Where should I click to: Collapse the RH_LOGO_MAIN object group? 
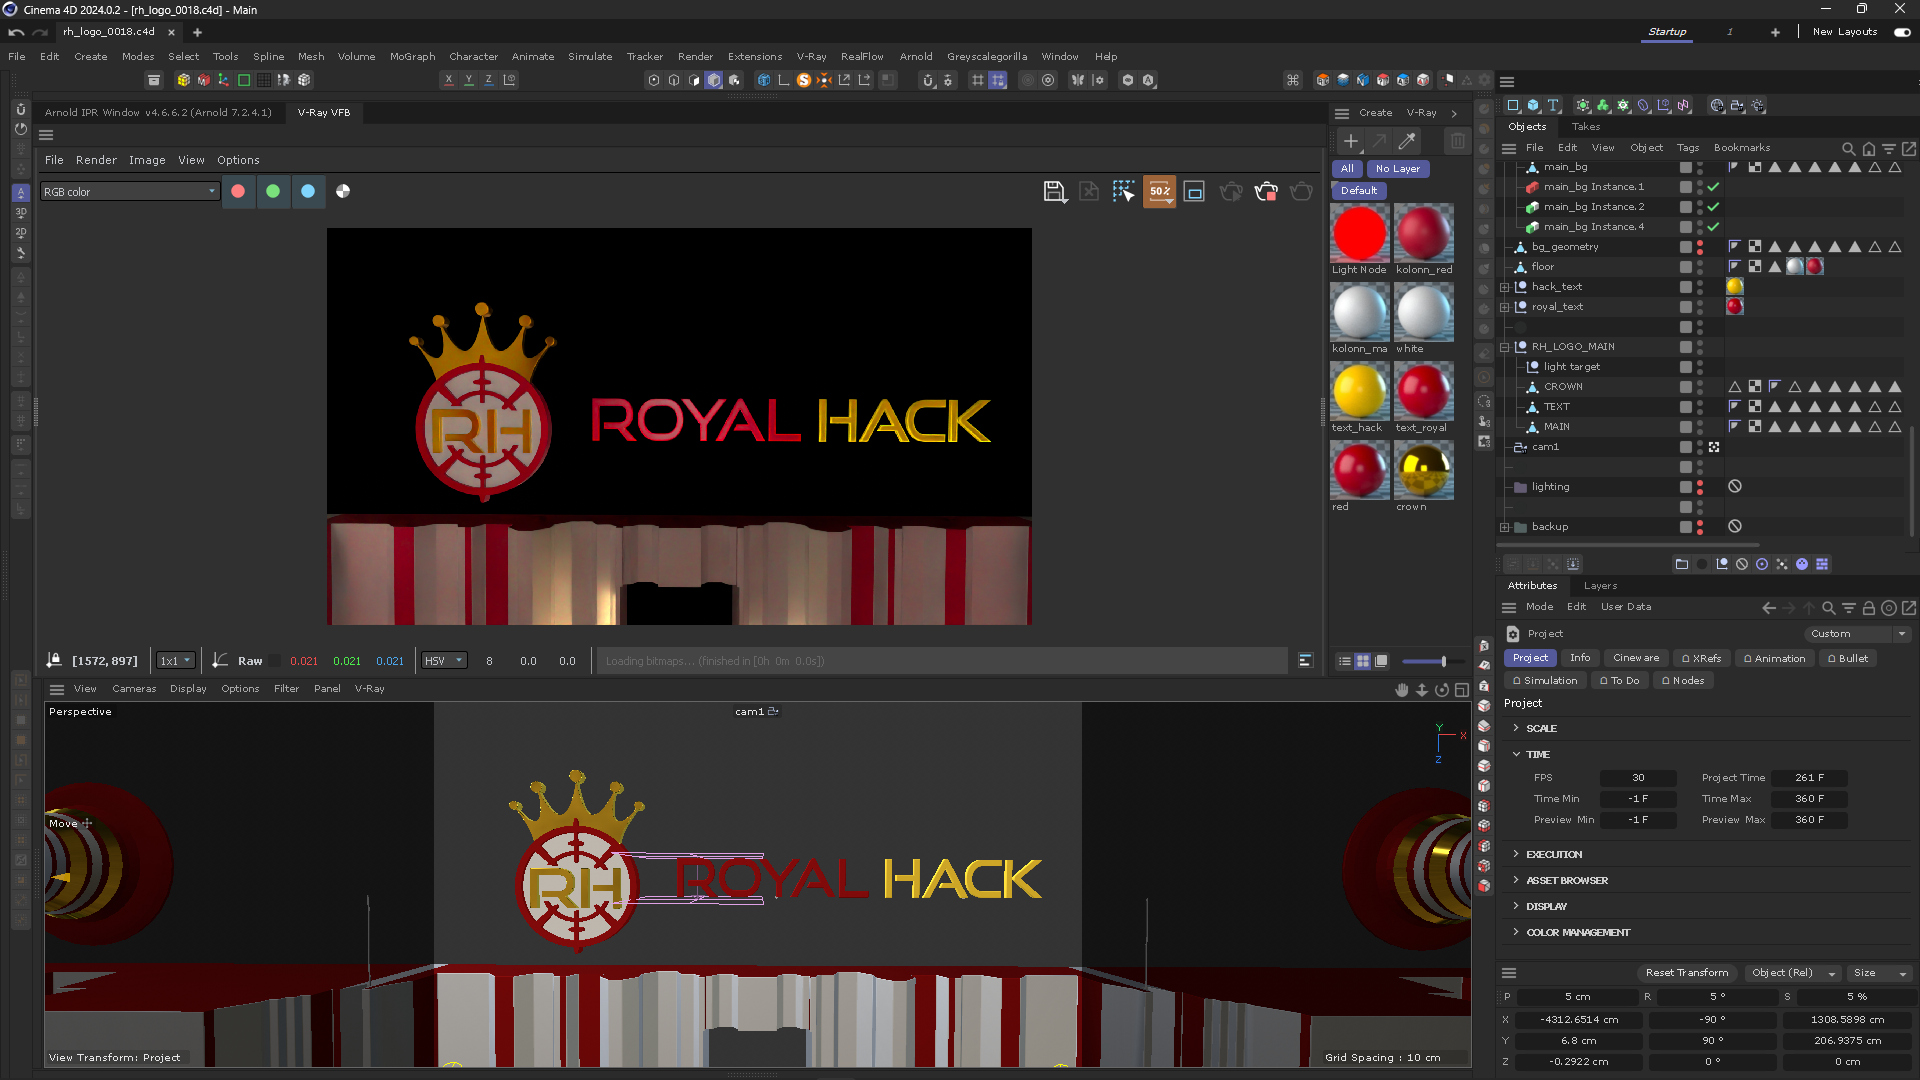tap(1504, 347)
